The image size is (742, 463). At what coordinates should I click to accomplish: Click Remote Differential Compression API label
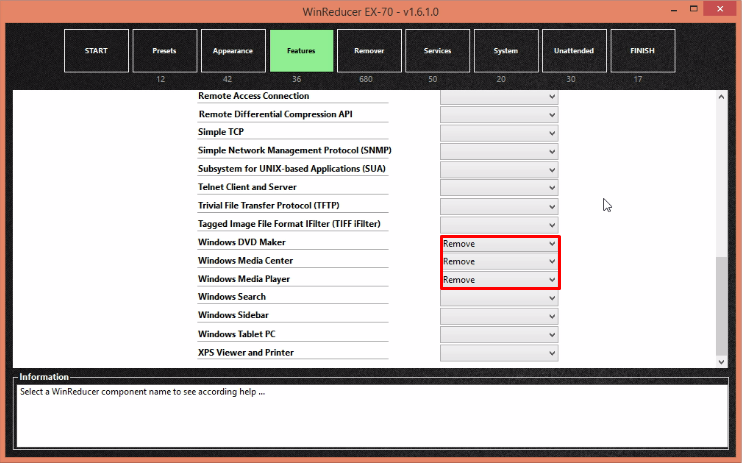(275, 114)
